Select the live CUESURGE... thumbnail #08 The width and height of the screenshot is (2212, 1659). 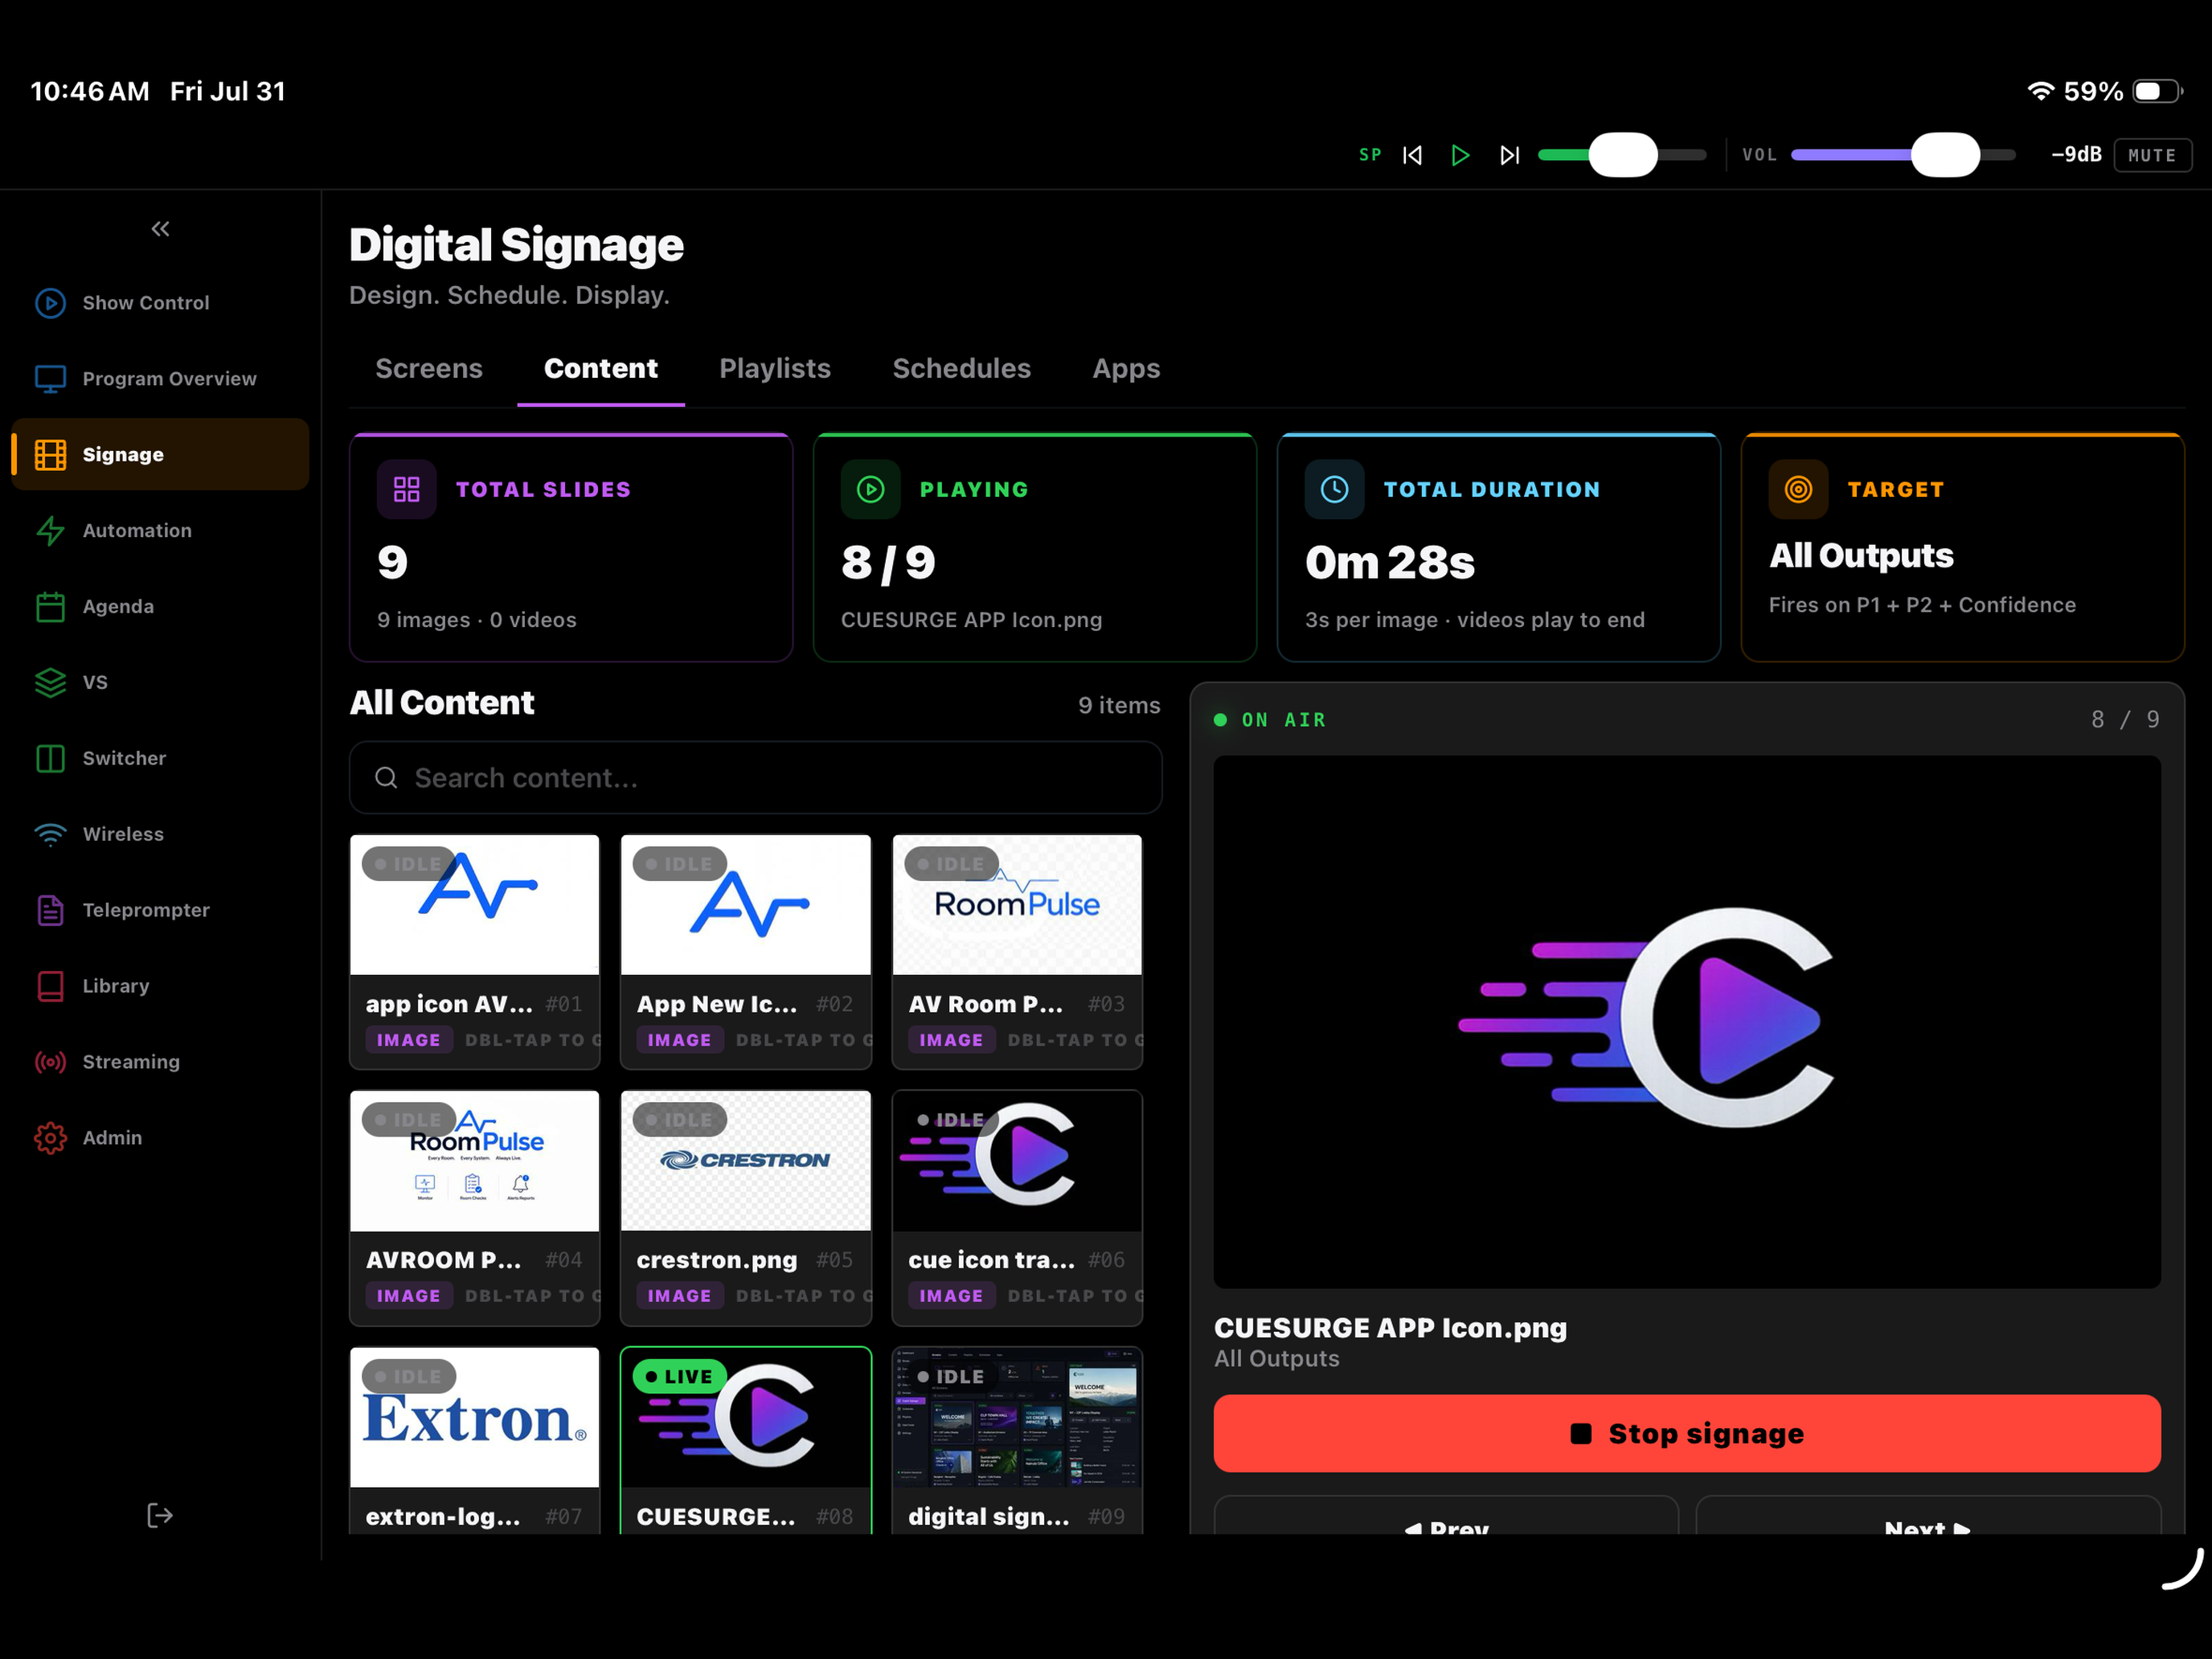(746, 1418)
